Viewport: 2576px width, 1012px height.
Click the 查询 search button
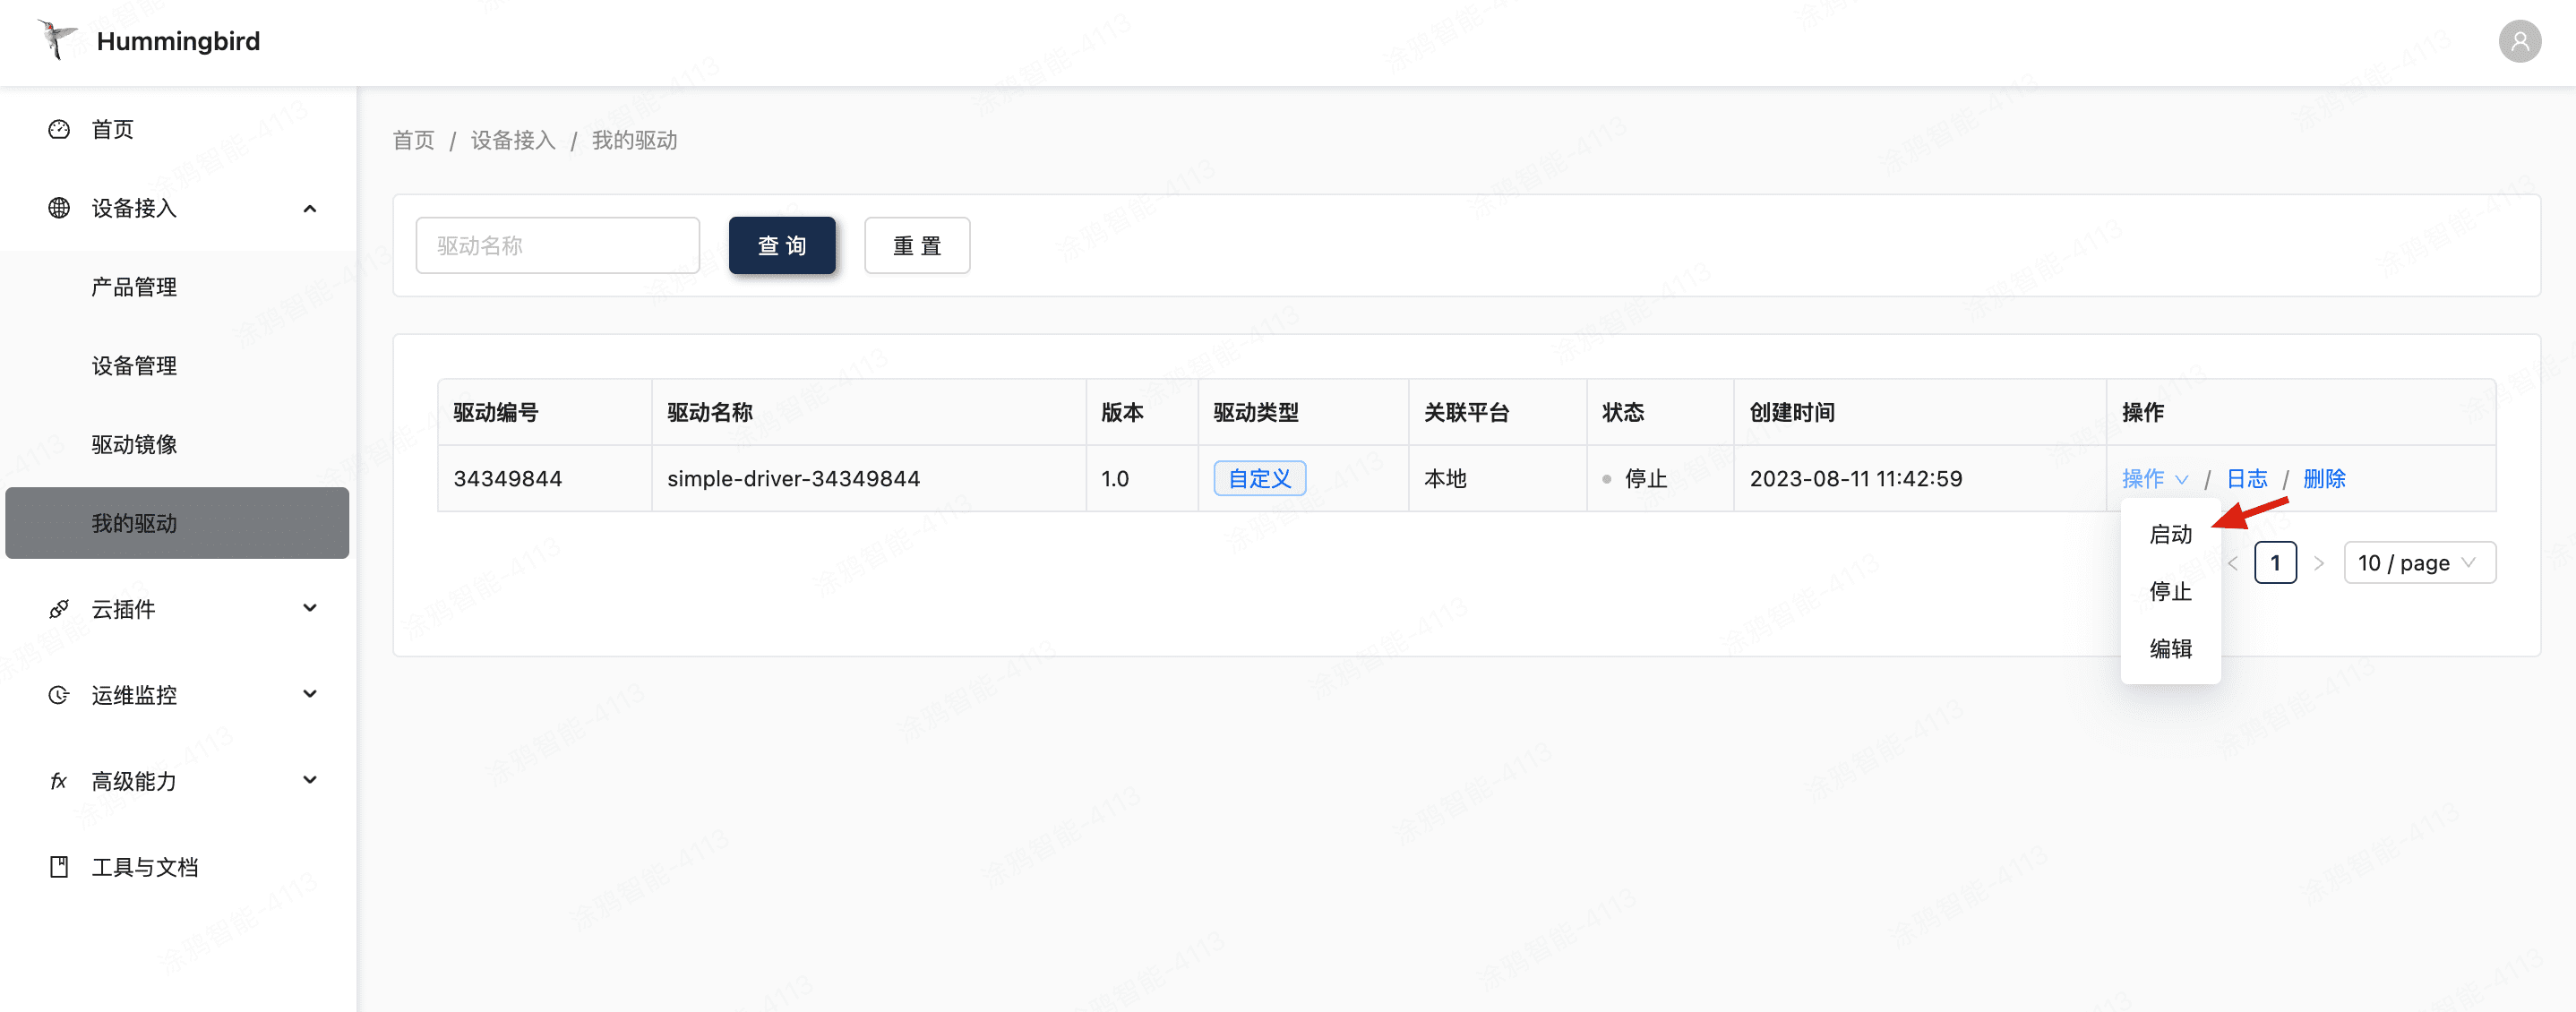(782, 245)
